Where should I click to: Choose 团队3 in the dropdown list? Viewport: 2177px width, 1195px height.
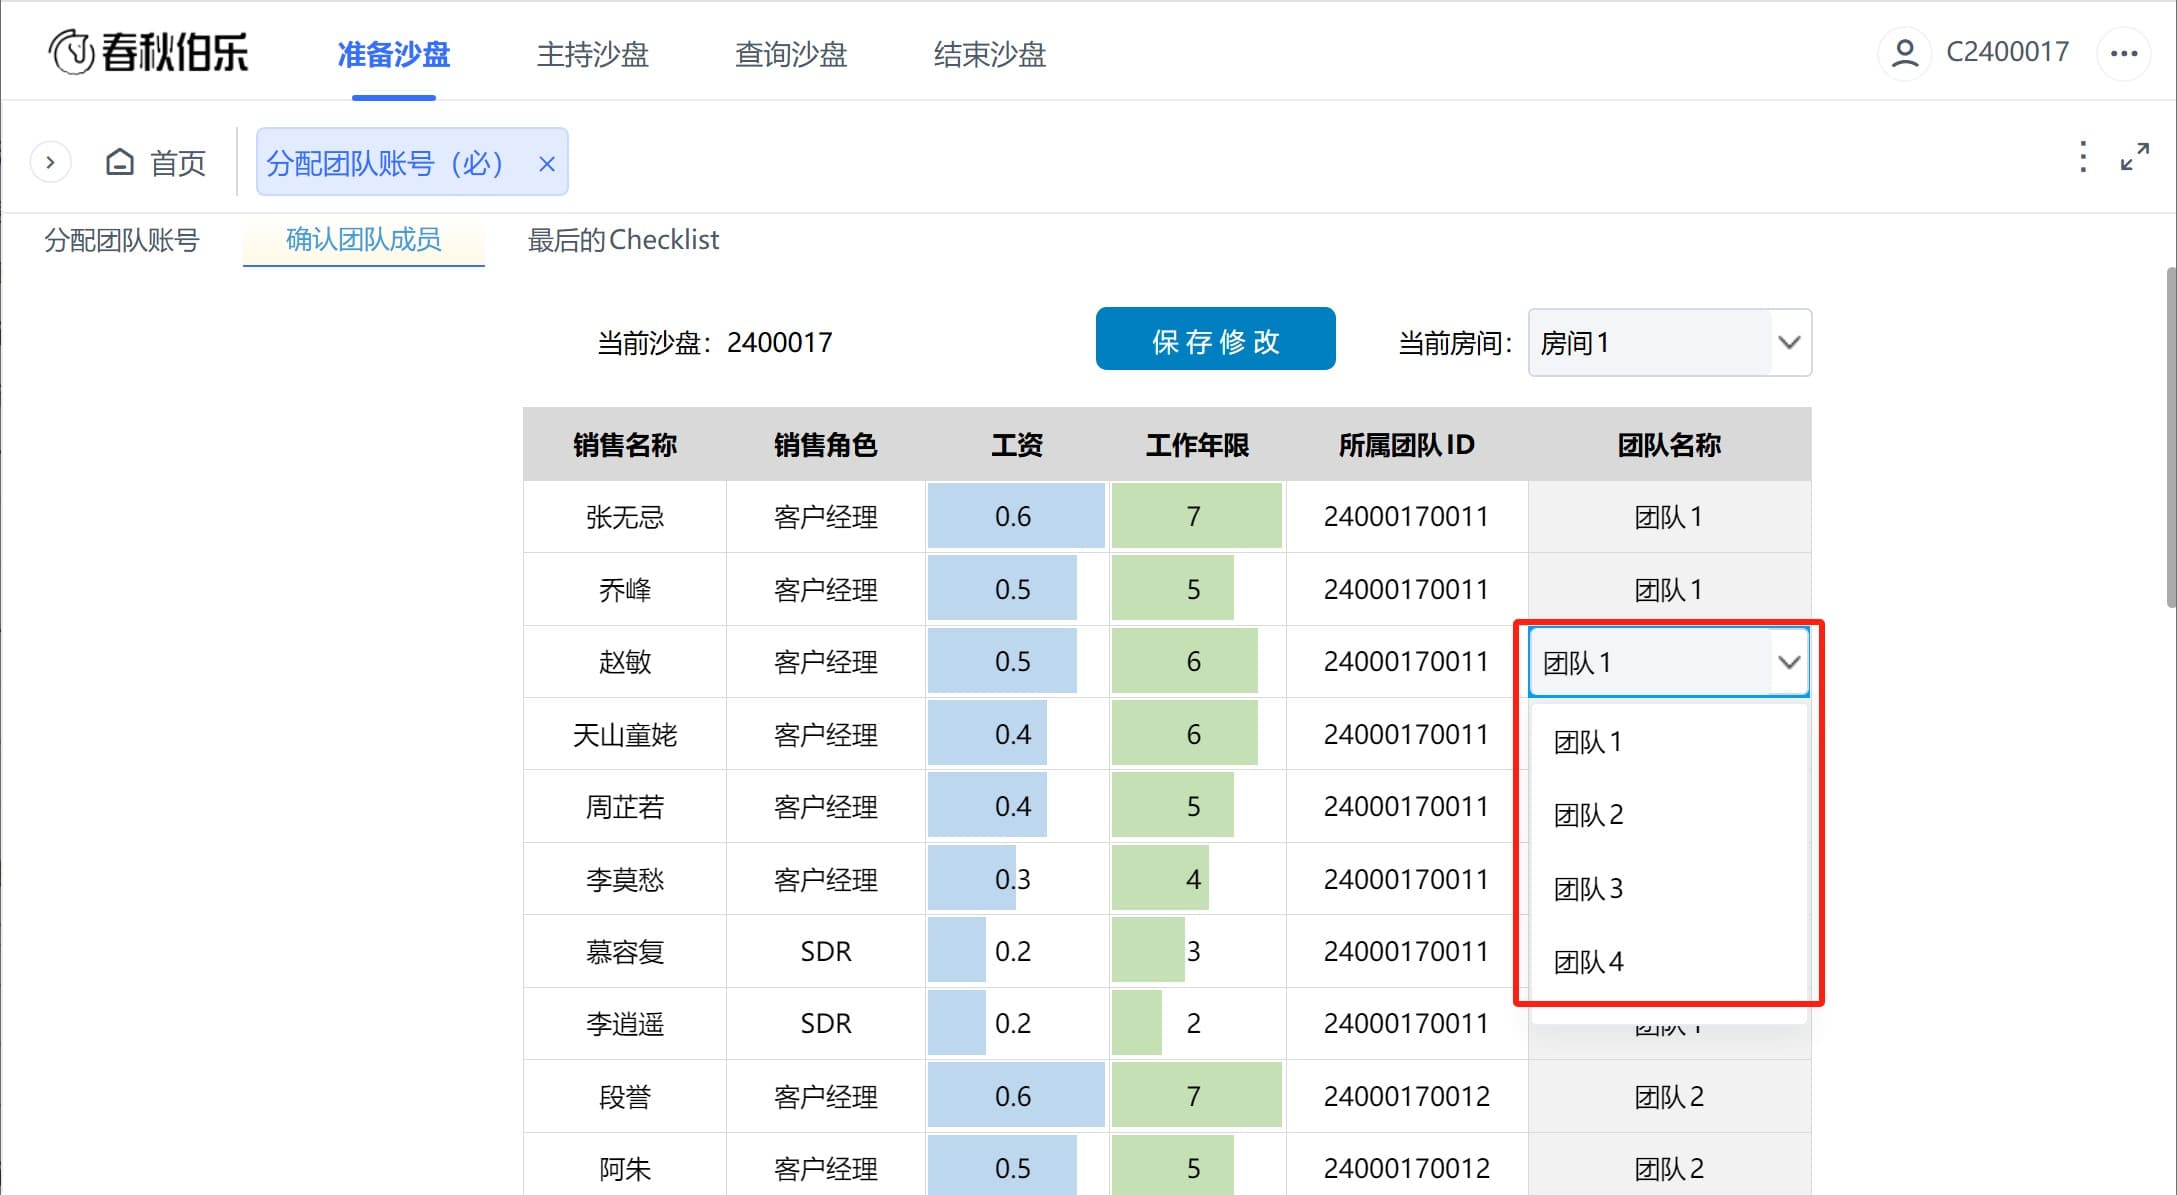click(1669, 889)
